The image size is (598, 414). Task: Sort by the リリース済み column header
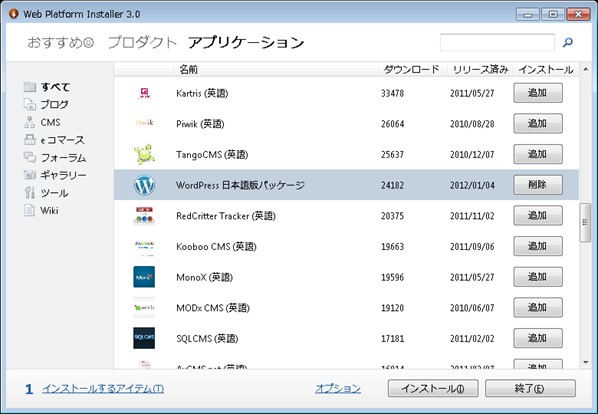click(x=480, y=69)
